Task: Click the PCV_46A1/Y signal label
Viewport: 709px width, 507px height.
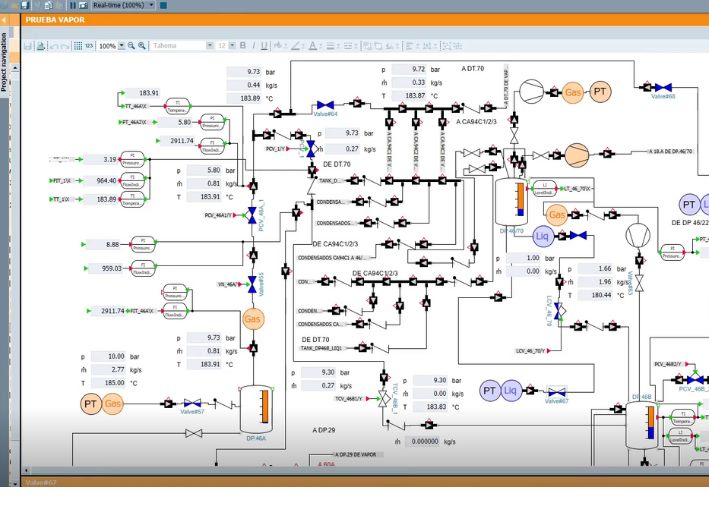Action: point(218,215)
